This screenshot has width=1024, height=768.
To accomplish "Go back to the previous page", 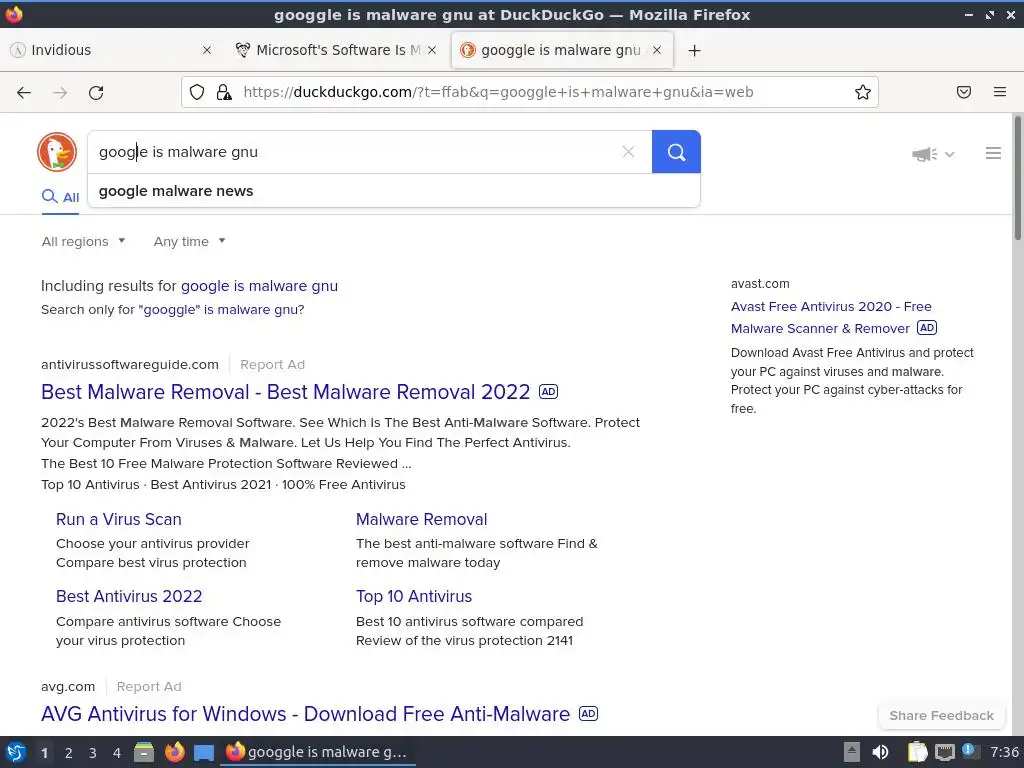I will [24, 93].
